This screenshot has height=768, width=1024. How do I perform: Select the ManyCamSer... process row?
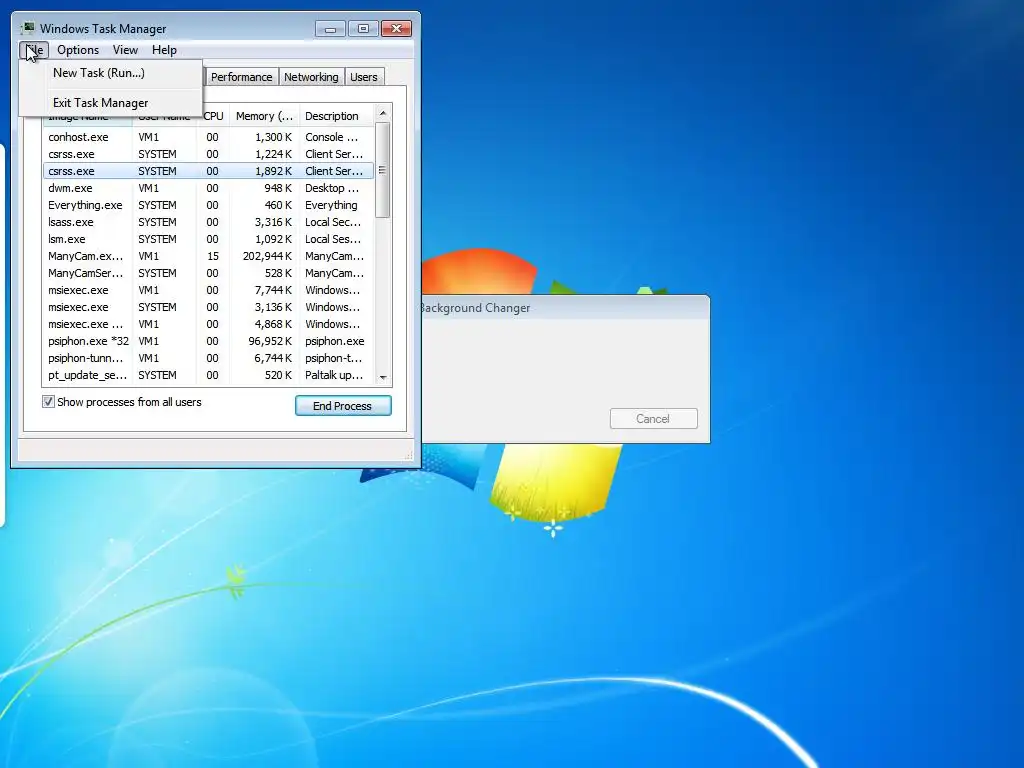pyautogui.click(x=208, y=273)
